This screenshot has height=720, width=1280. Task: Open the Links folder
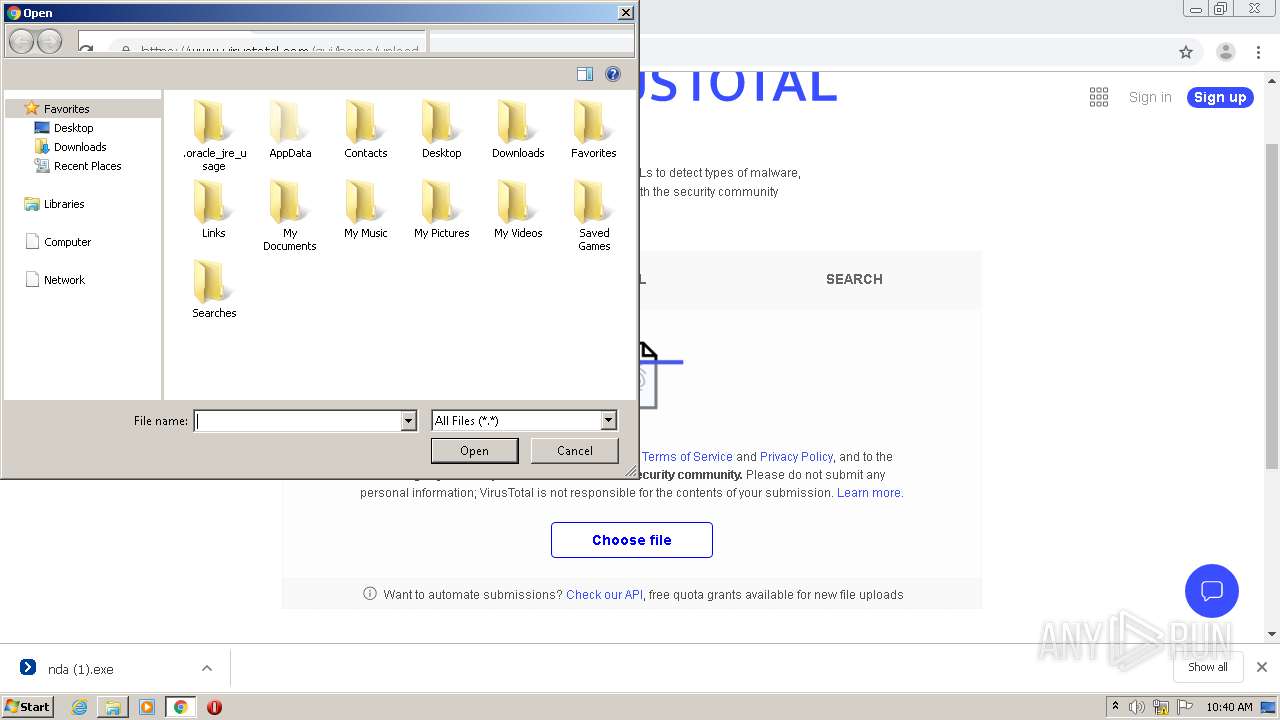tap(214, 210)
